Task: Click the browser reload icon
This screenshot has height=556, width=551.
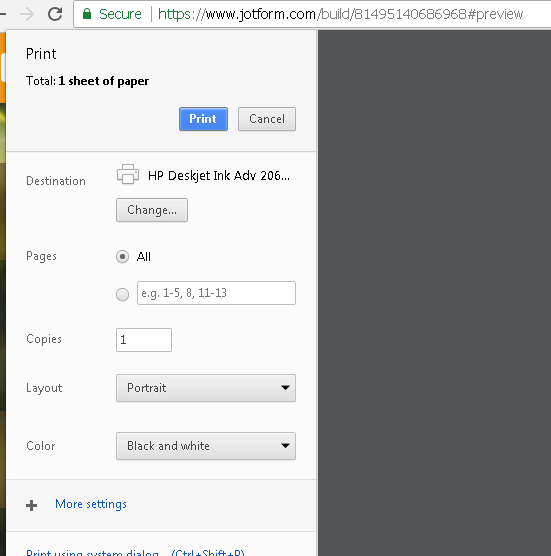Action: click(x=55, y=14)
